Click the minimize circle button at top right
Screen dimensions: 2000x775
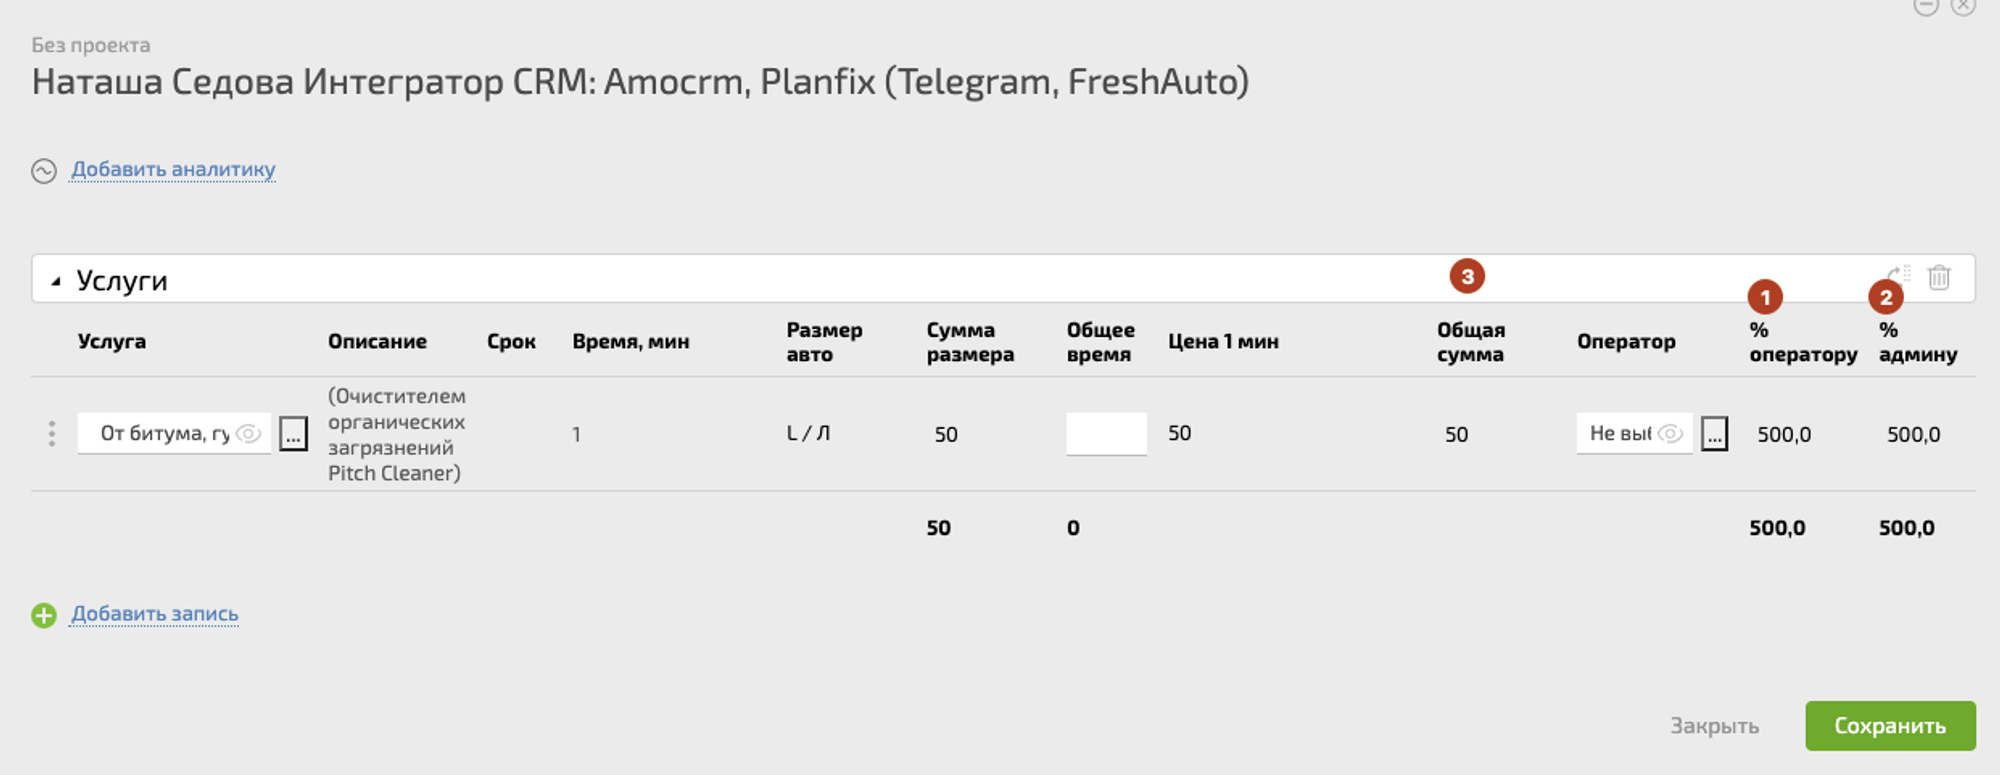pos(1926,6)
